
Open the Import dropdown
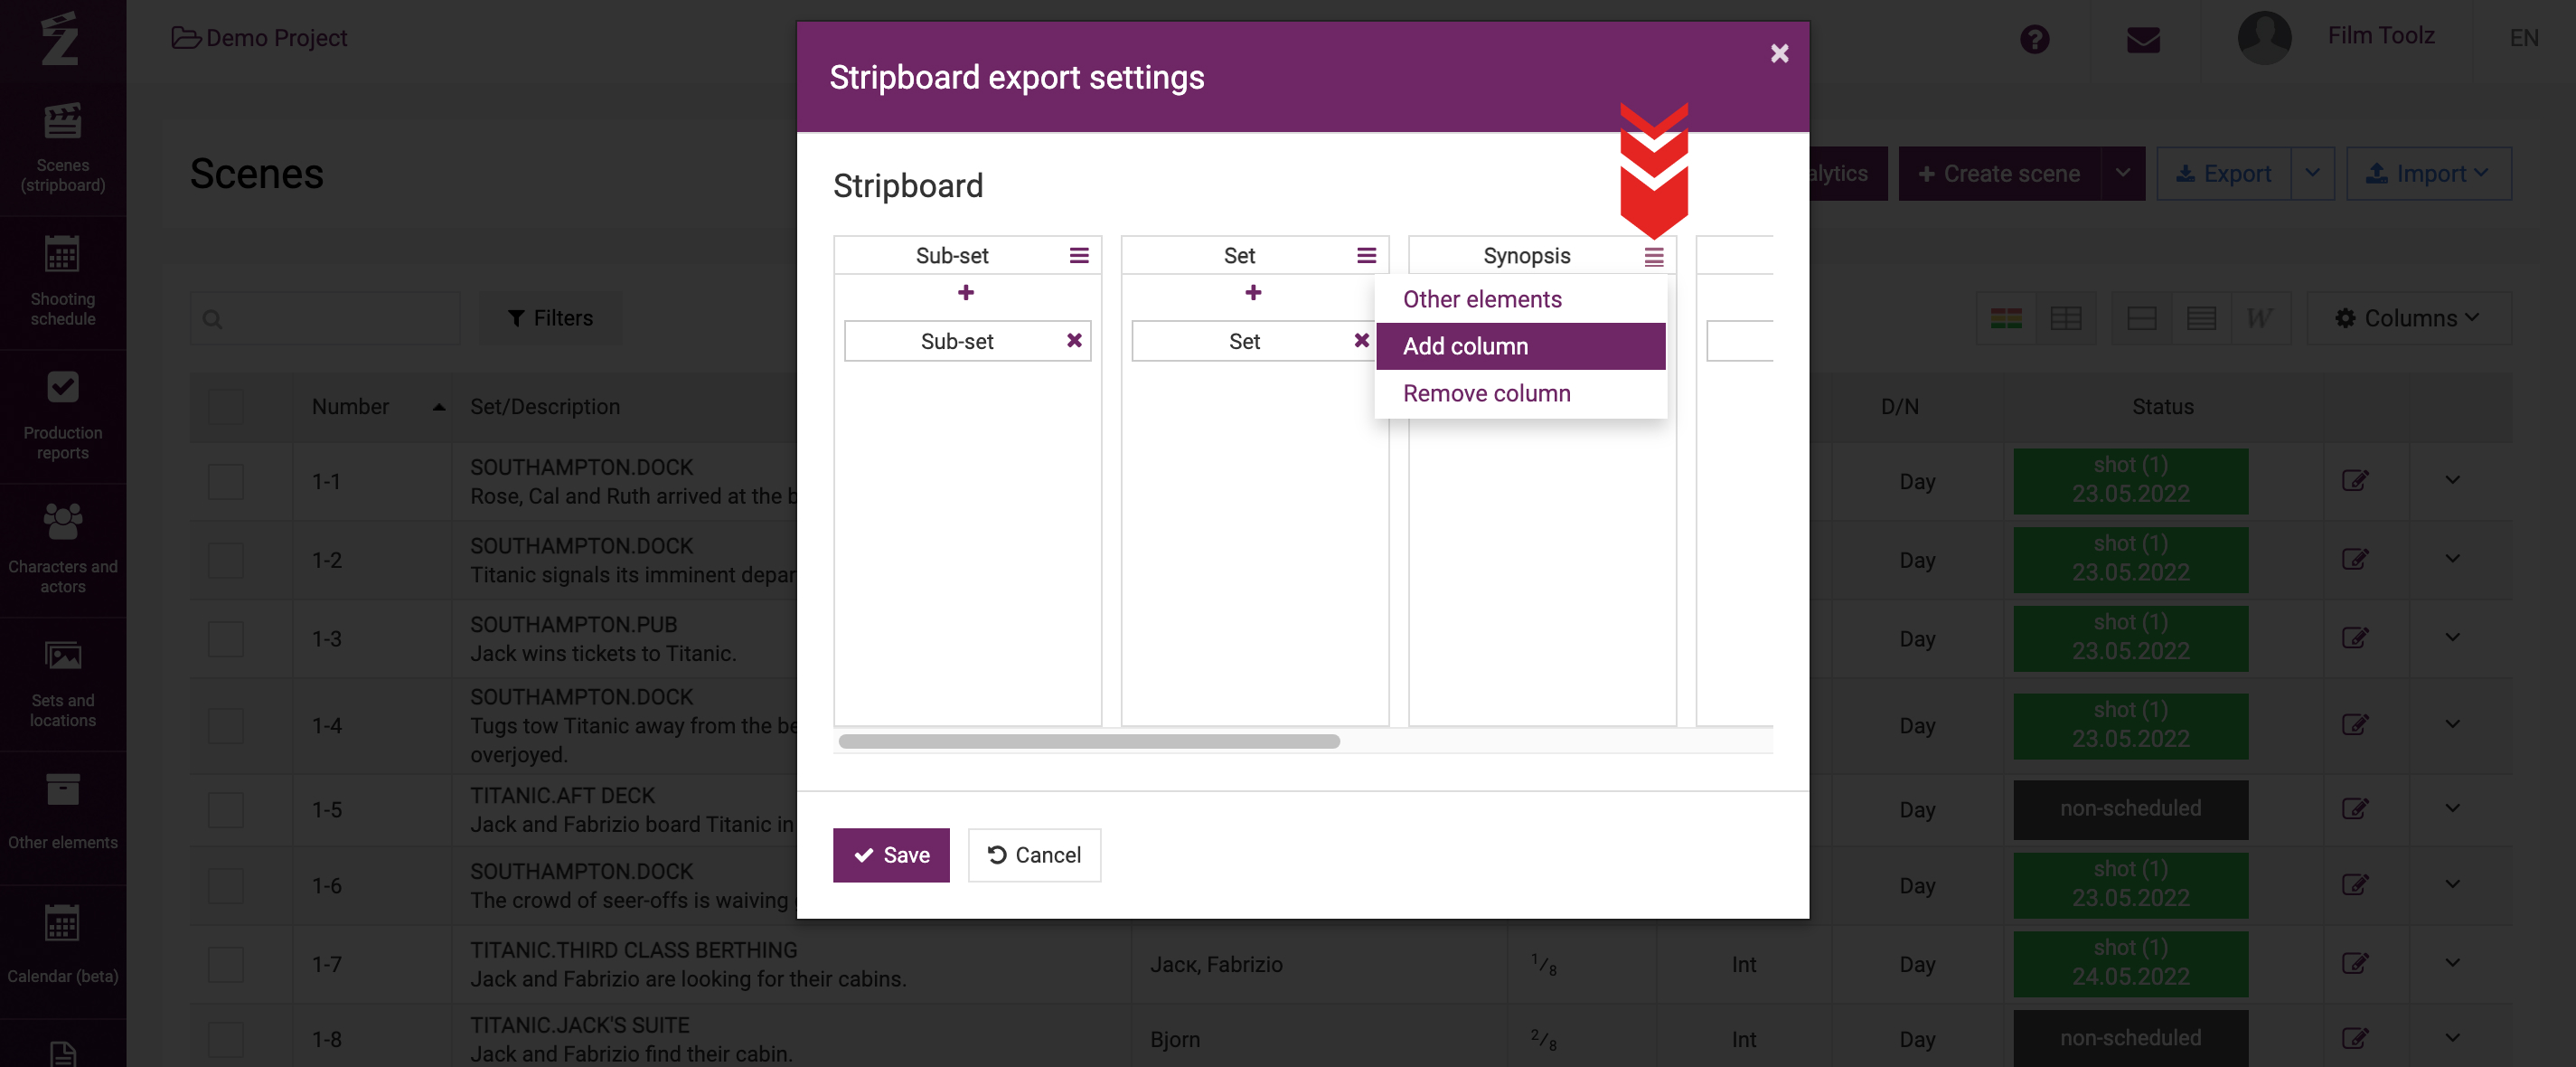coord(2428,173)
